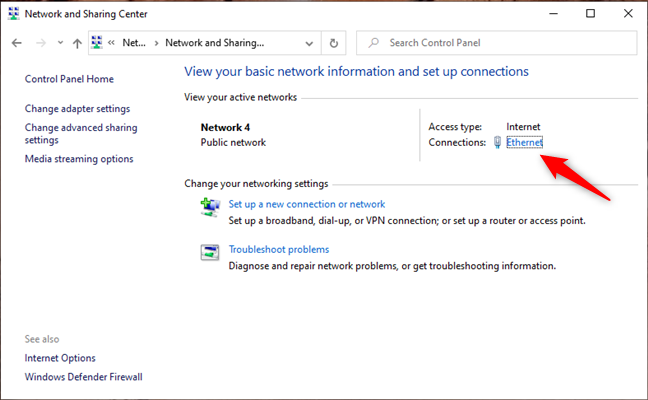
Task: Click the Back navigation arrow
Action: (17, 44)
